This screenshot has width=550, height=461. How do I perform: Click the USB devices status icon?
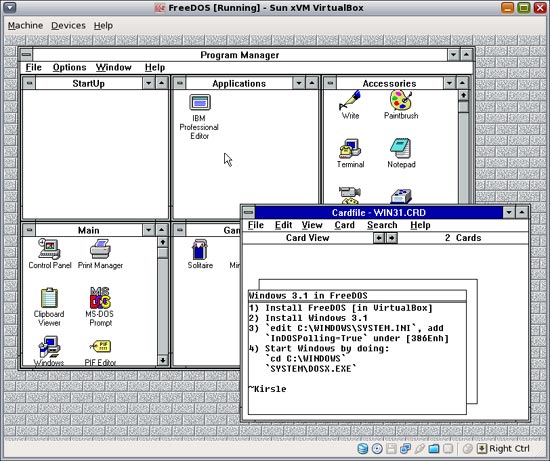420,448
